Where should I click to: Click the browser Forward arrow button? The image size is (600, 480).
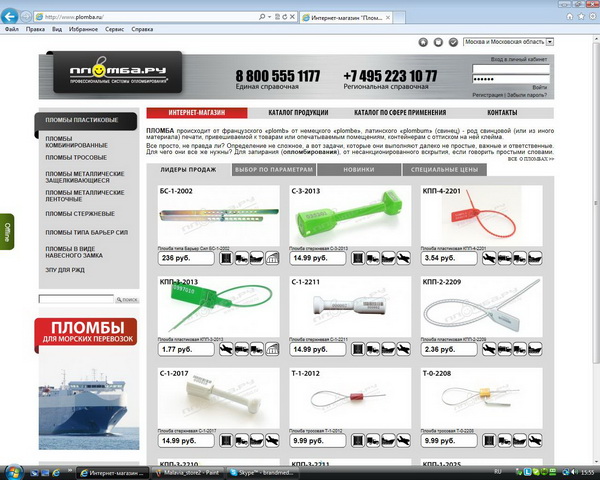(26, 16)
